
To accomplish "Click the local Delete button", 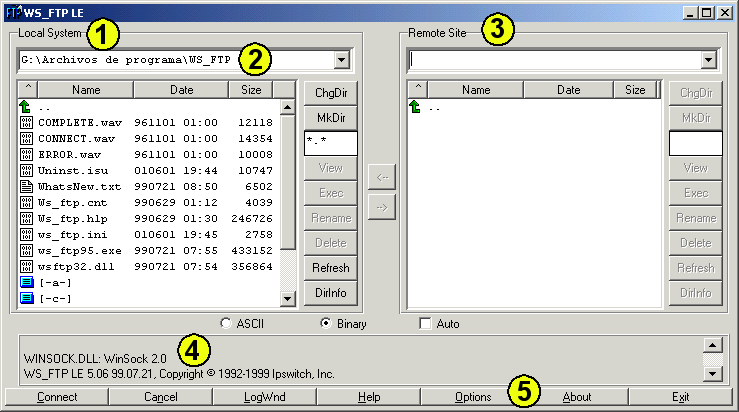I will tap(331, 243).
